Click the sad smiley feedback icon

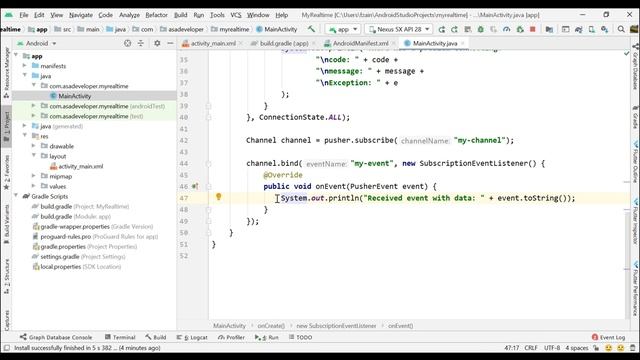click(x=621, y=348)
